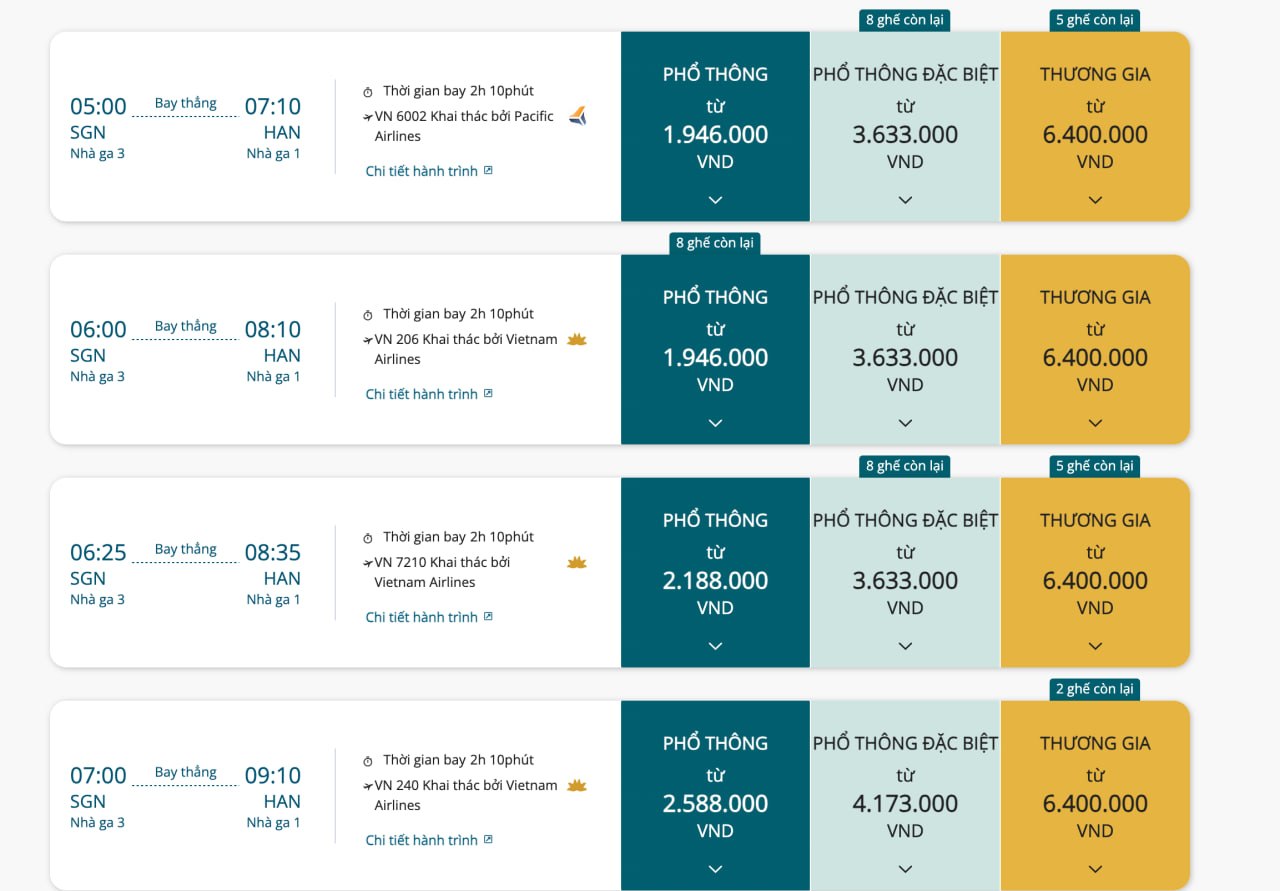Click the Vietnam Airlines lotus logo on VN 206
Screen dimensions: 1280x891
[x=576, y=339]
